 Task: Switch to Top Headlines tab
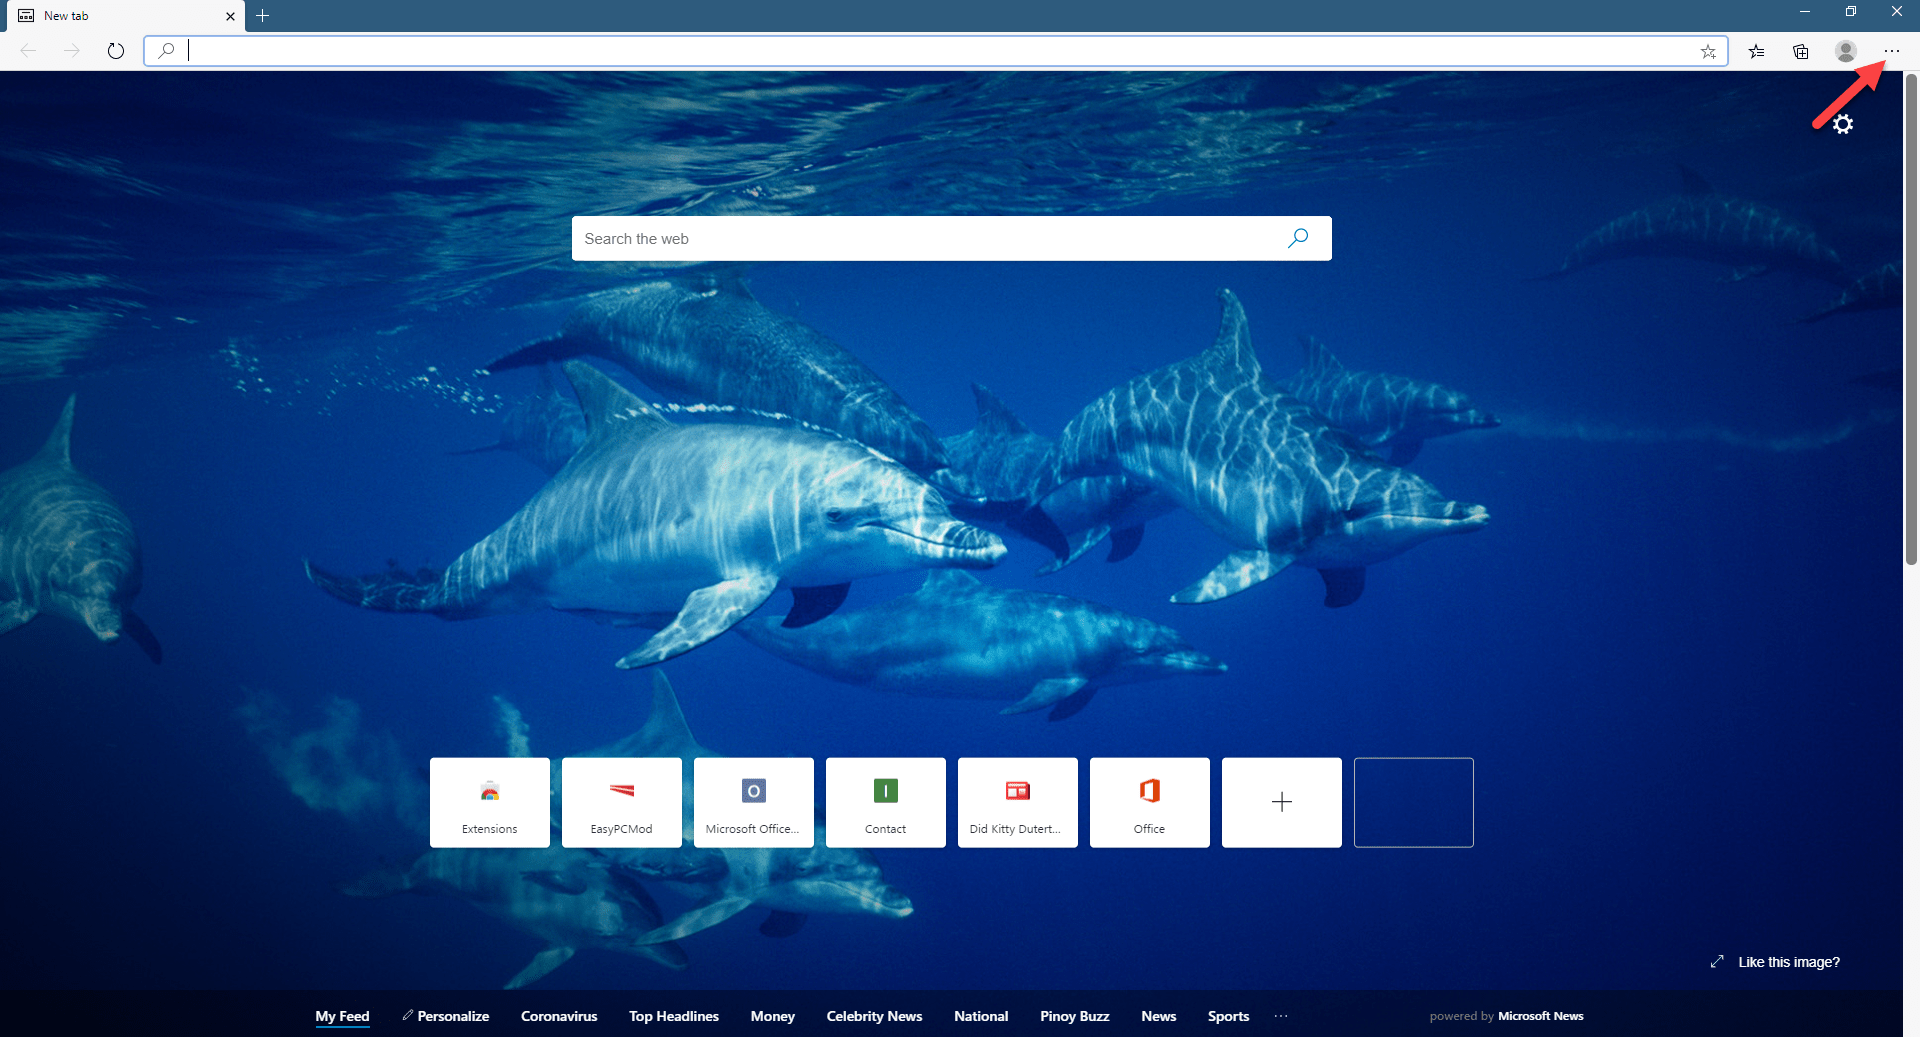click(674, 1016)
